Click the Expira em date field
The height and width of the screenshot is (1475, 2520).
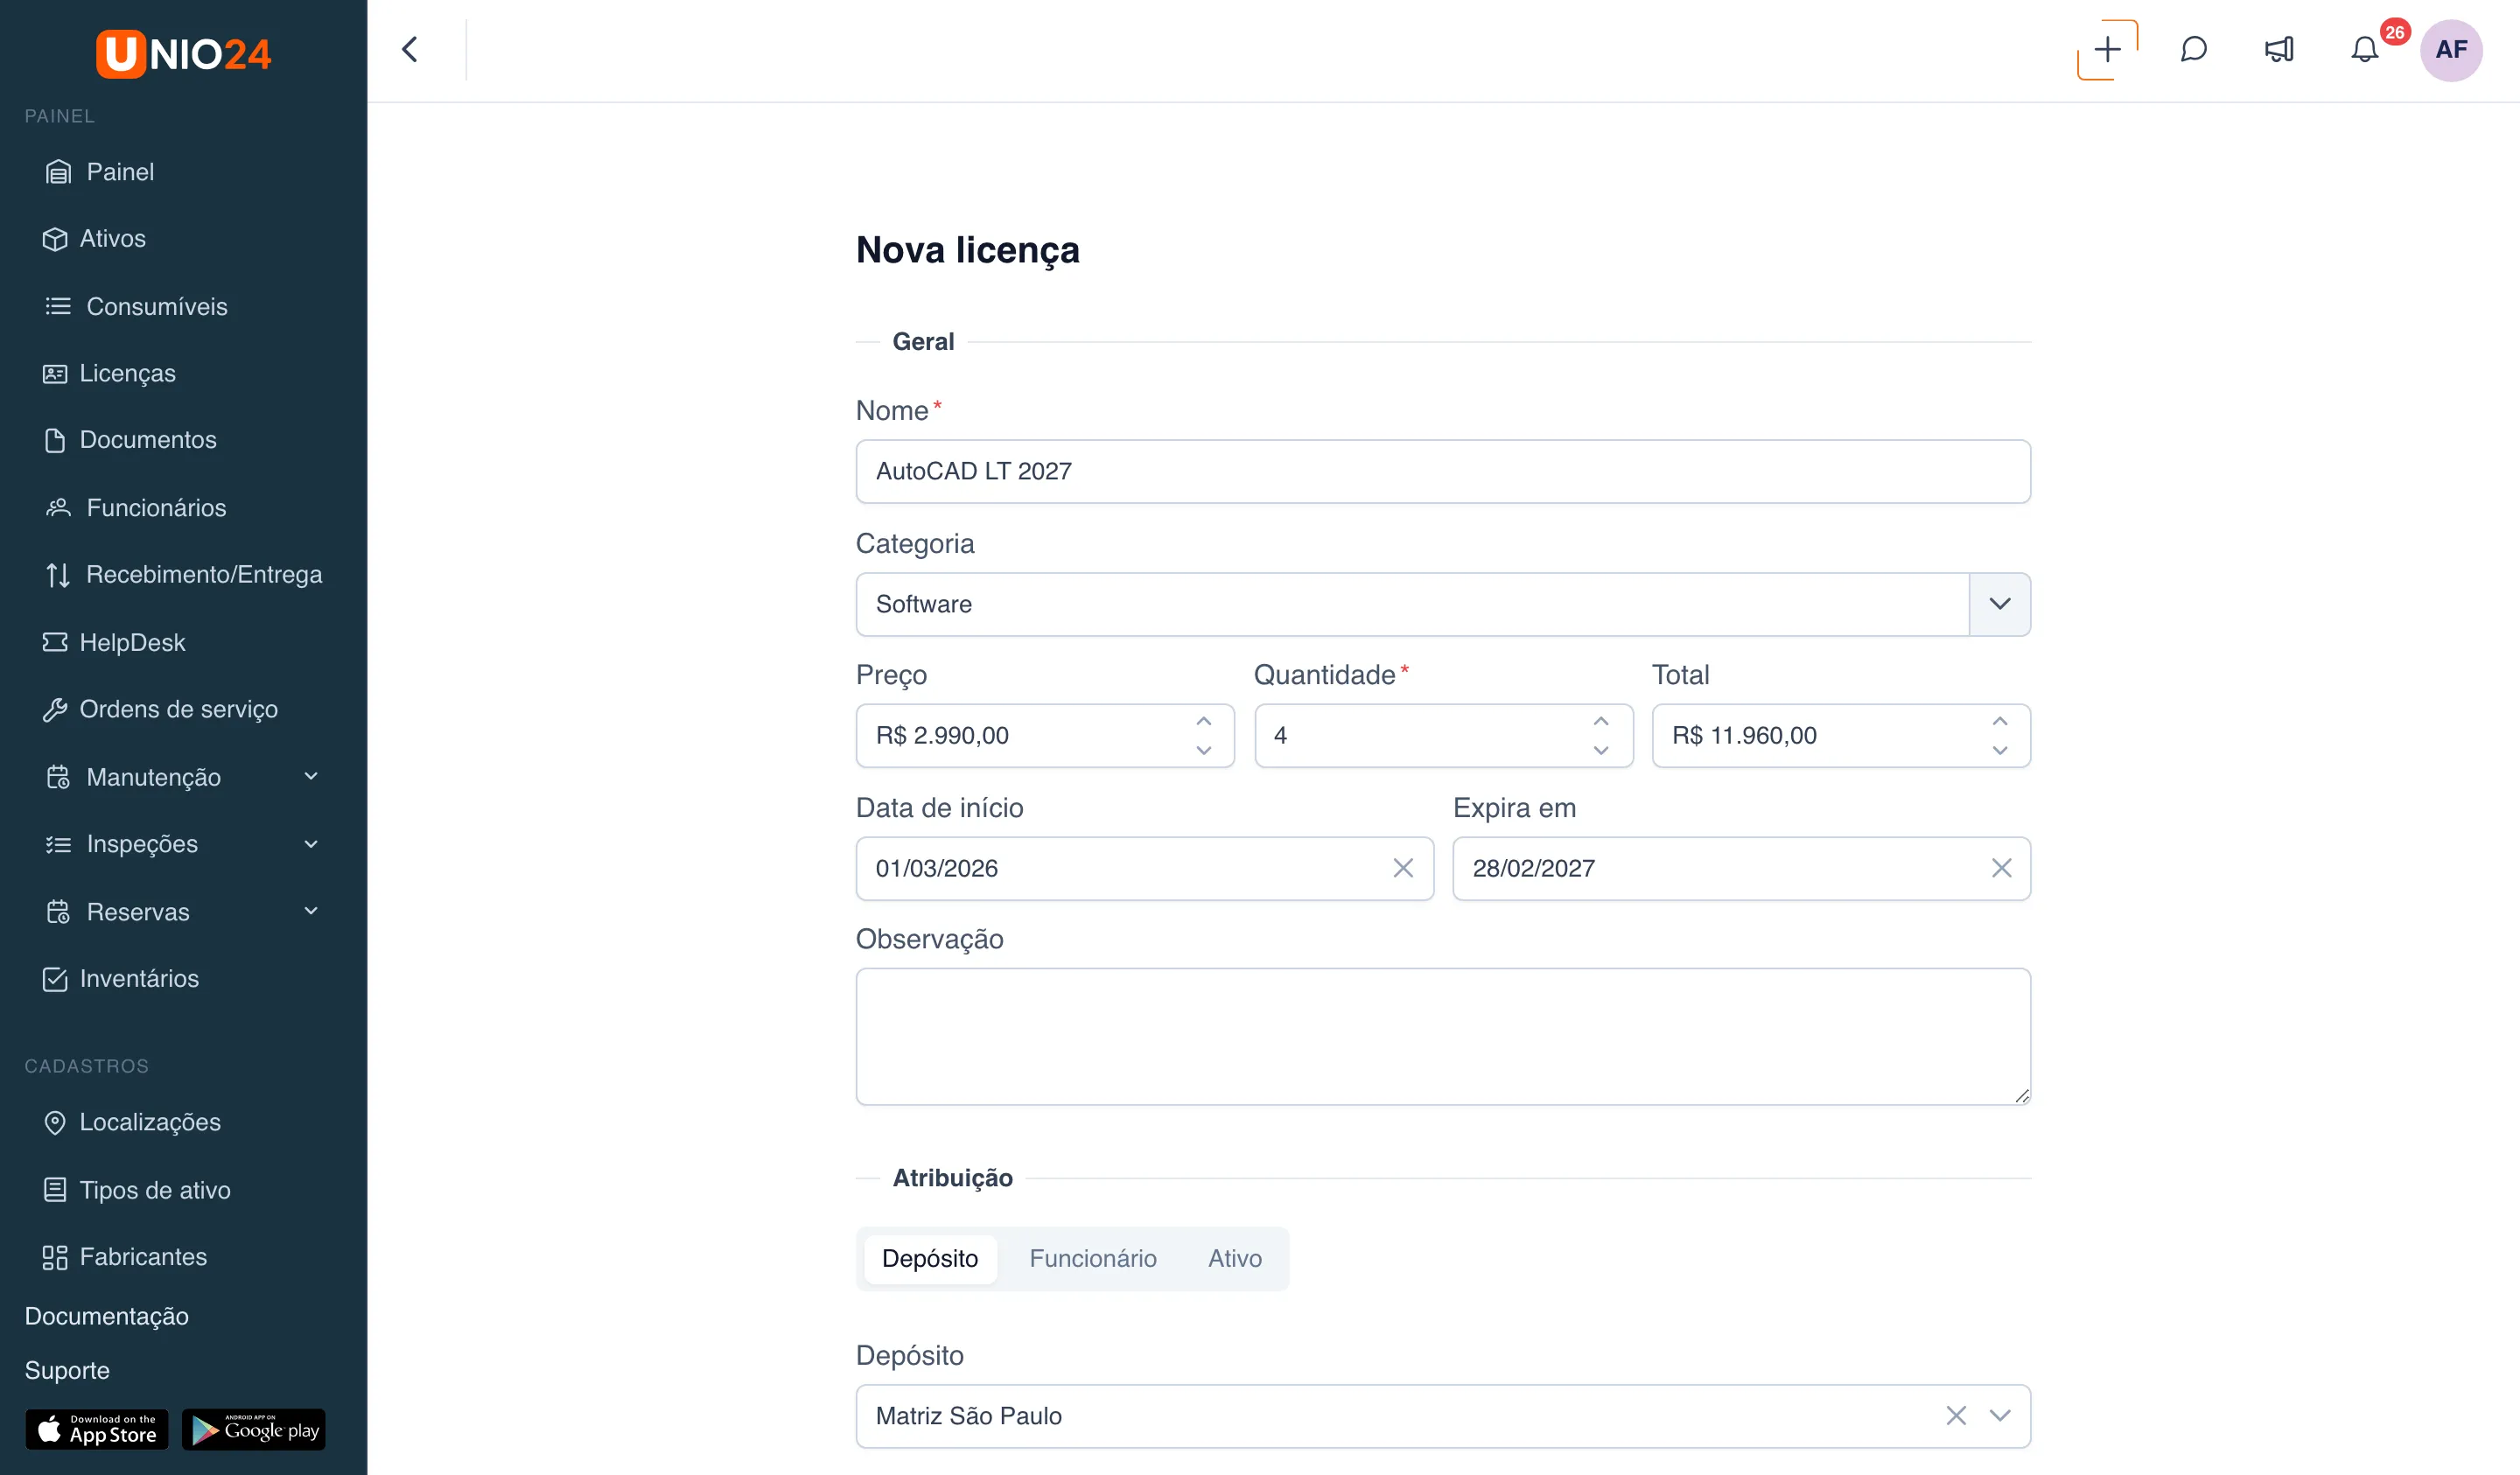pyautogui.click(x=1741, y=868)
